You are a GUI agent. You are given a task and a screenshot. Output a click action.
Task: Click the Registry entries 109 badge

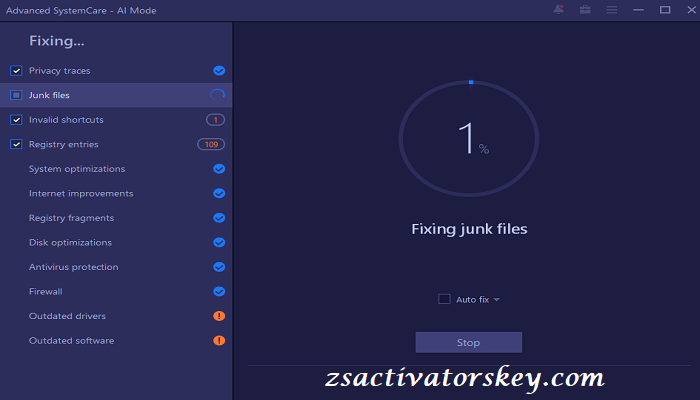[x=211, y=144]
